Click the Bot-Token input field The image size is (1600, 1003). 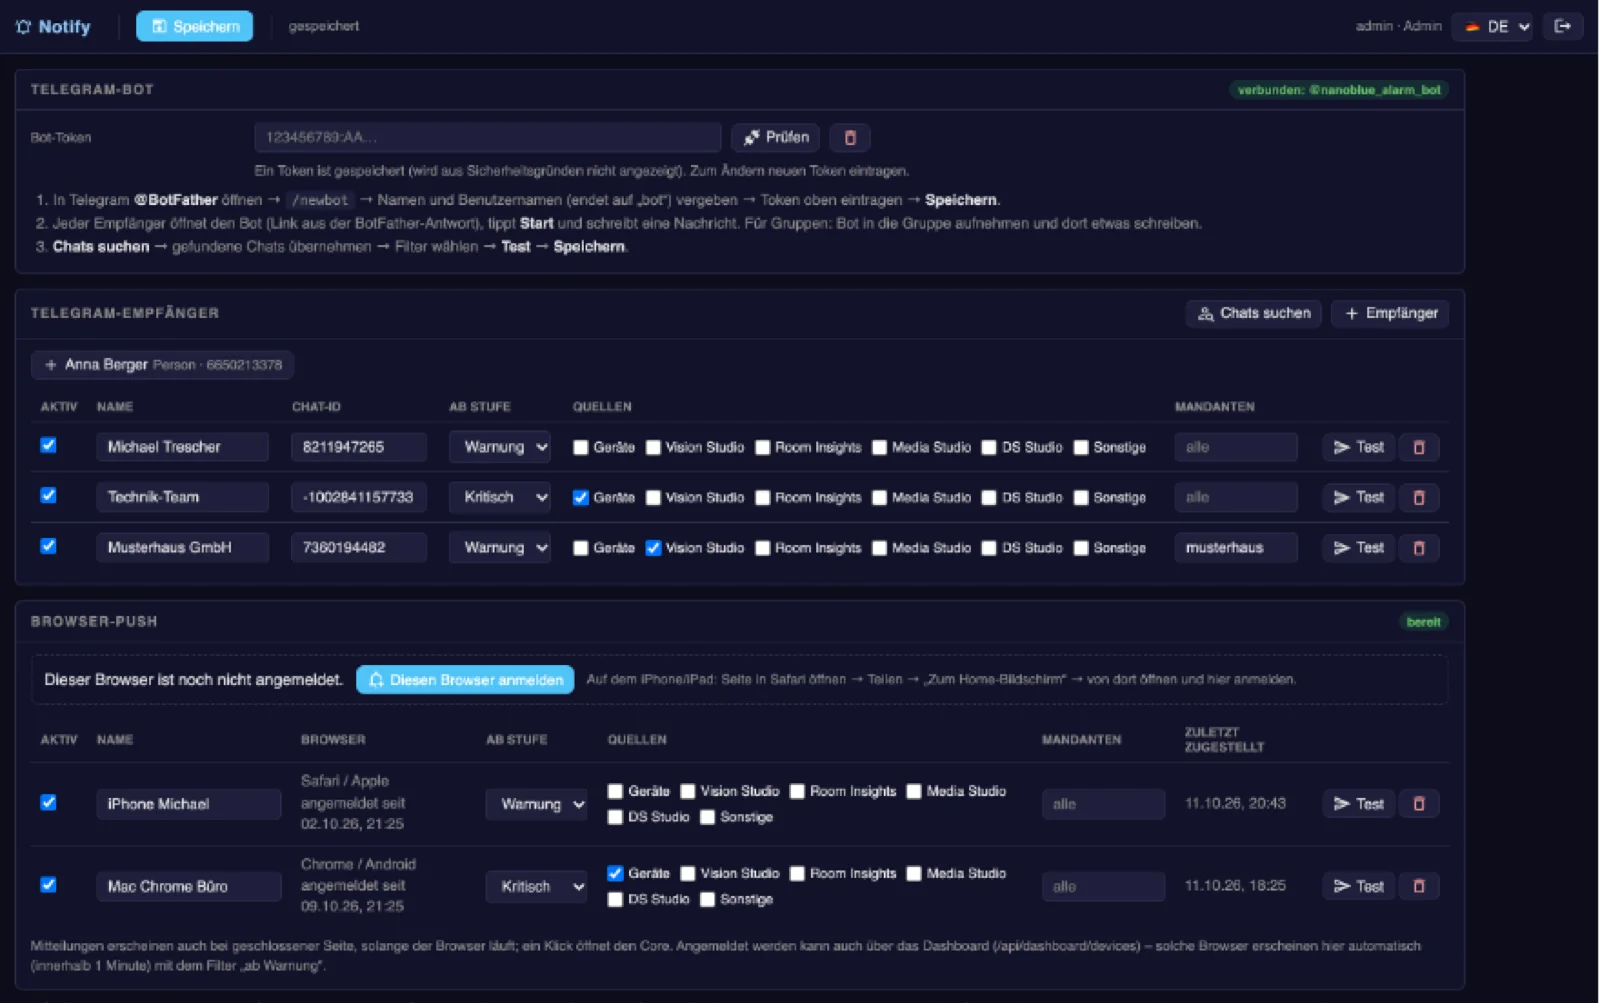tap(487, 138)
